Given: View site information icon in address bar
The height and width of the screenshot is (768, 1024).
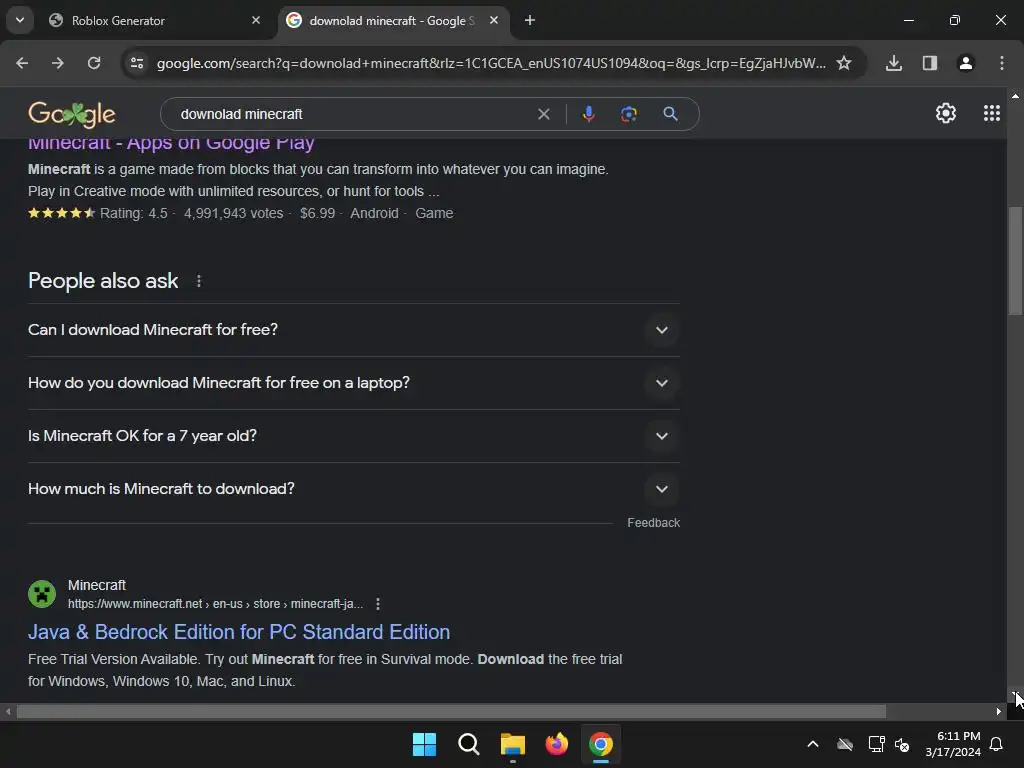Looking at the screenshot, I should 137,63.
